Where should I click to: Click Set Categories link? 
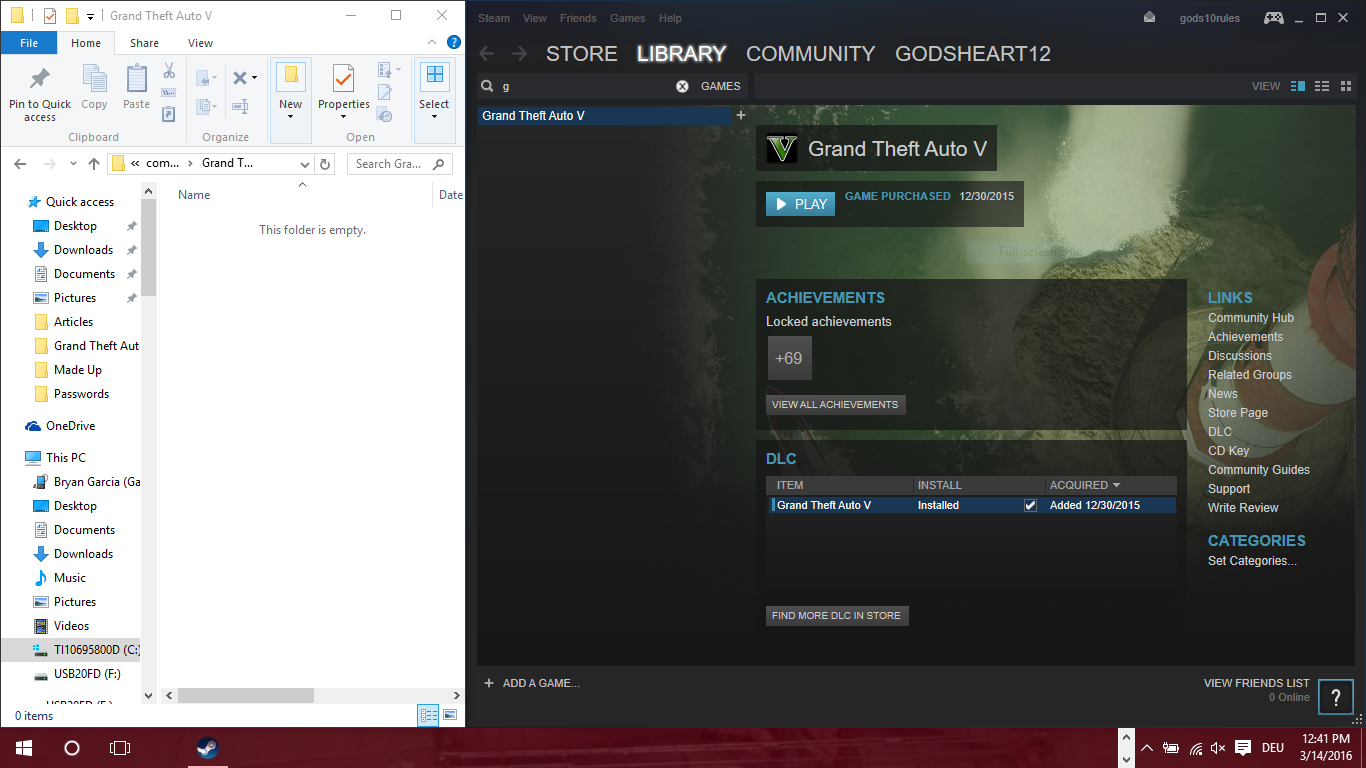(1252, 561)
